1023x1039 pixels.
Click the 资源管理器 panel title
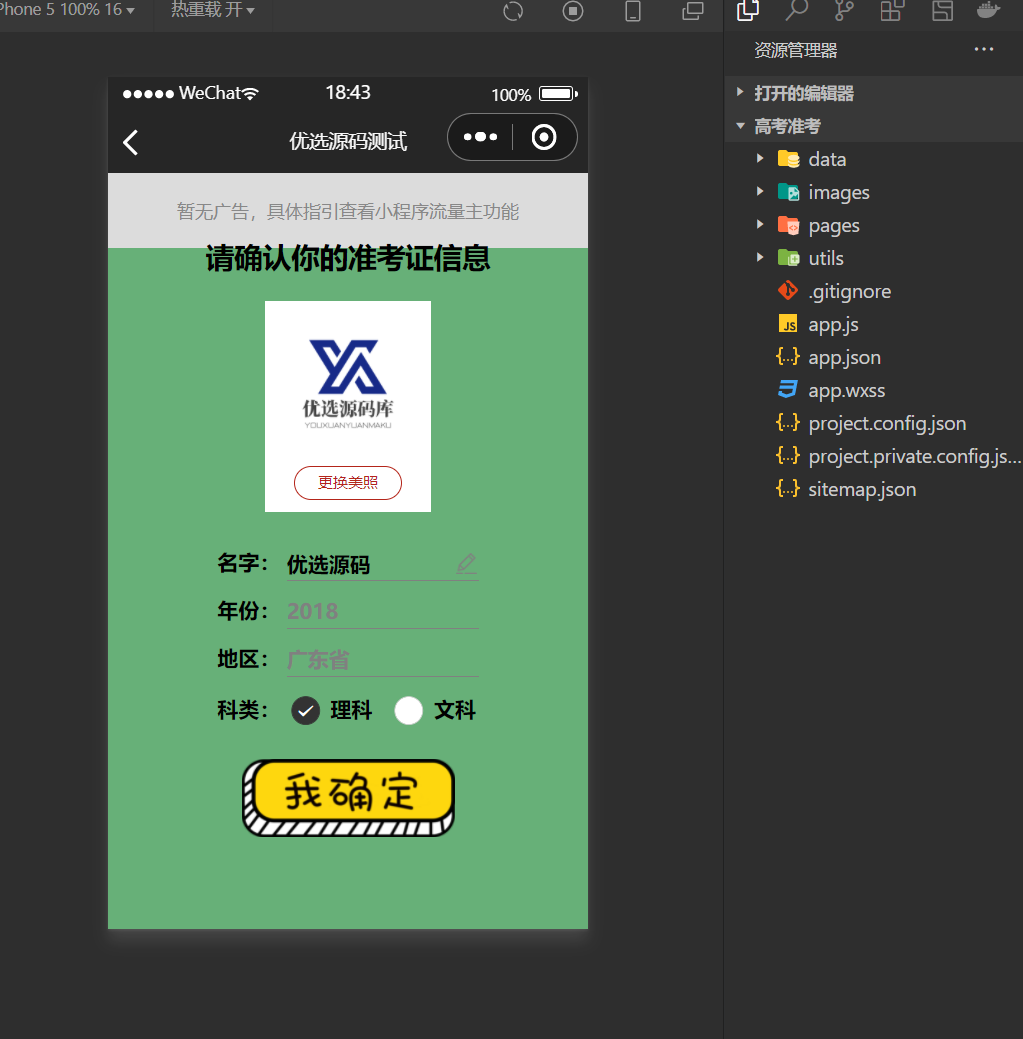[796, 50]
